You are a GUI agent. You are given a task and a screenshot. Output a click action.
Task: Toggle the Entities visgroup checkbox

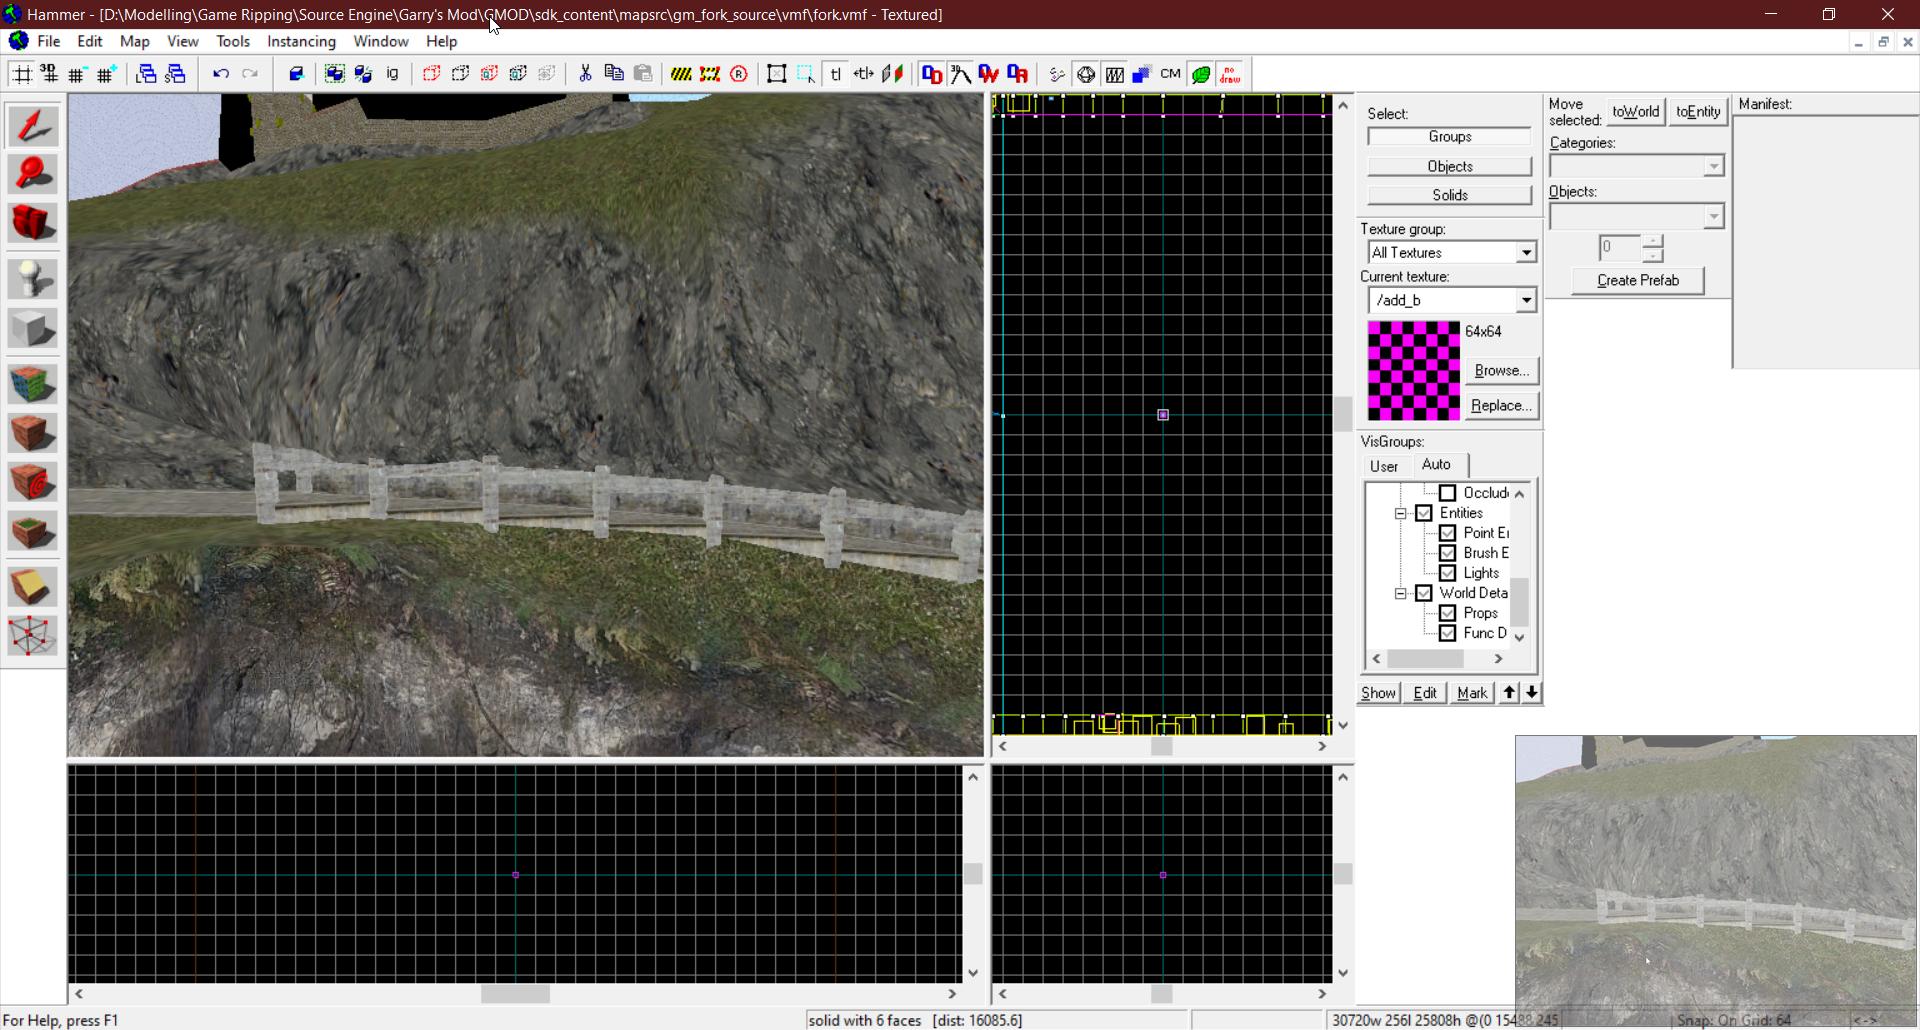[x=1424, y=513]
